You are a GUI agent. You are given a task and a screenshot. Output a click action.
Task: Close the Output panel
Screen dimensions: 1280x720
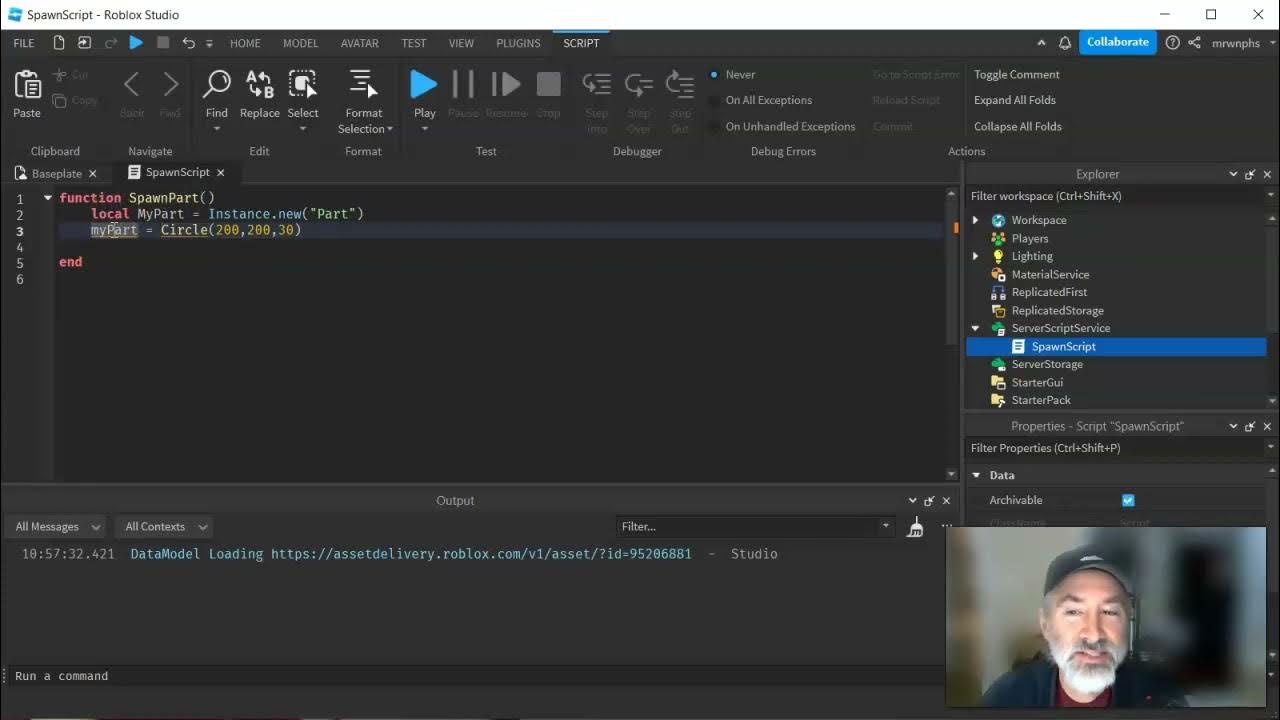[x=946, y=501]
